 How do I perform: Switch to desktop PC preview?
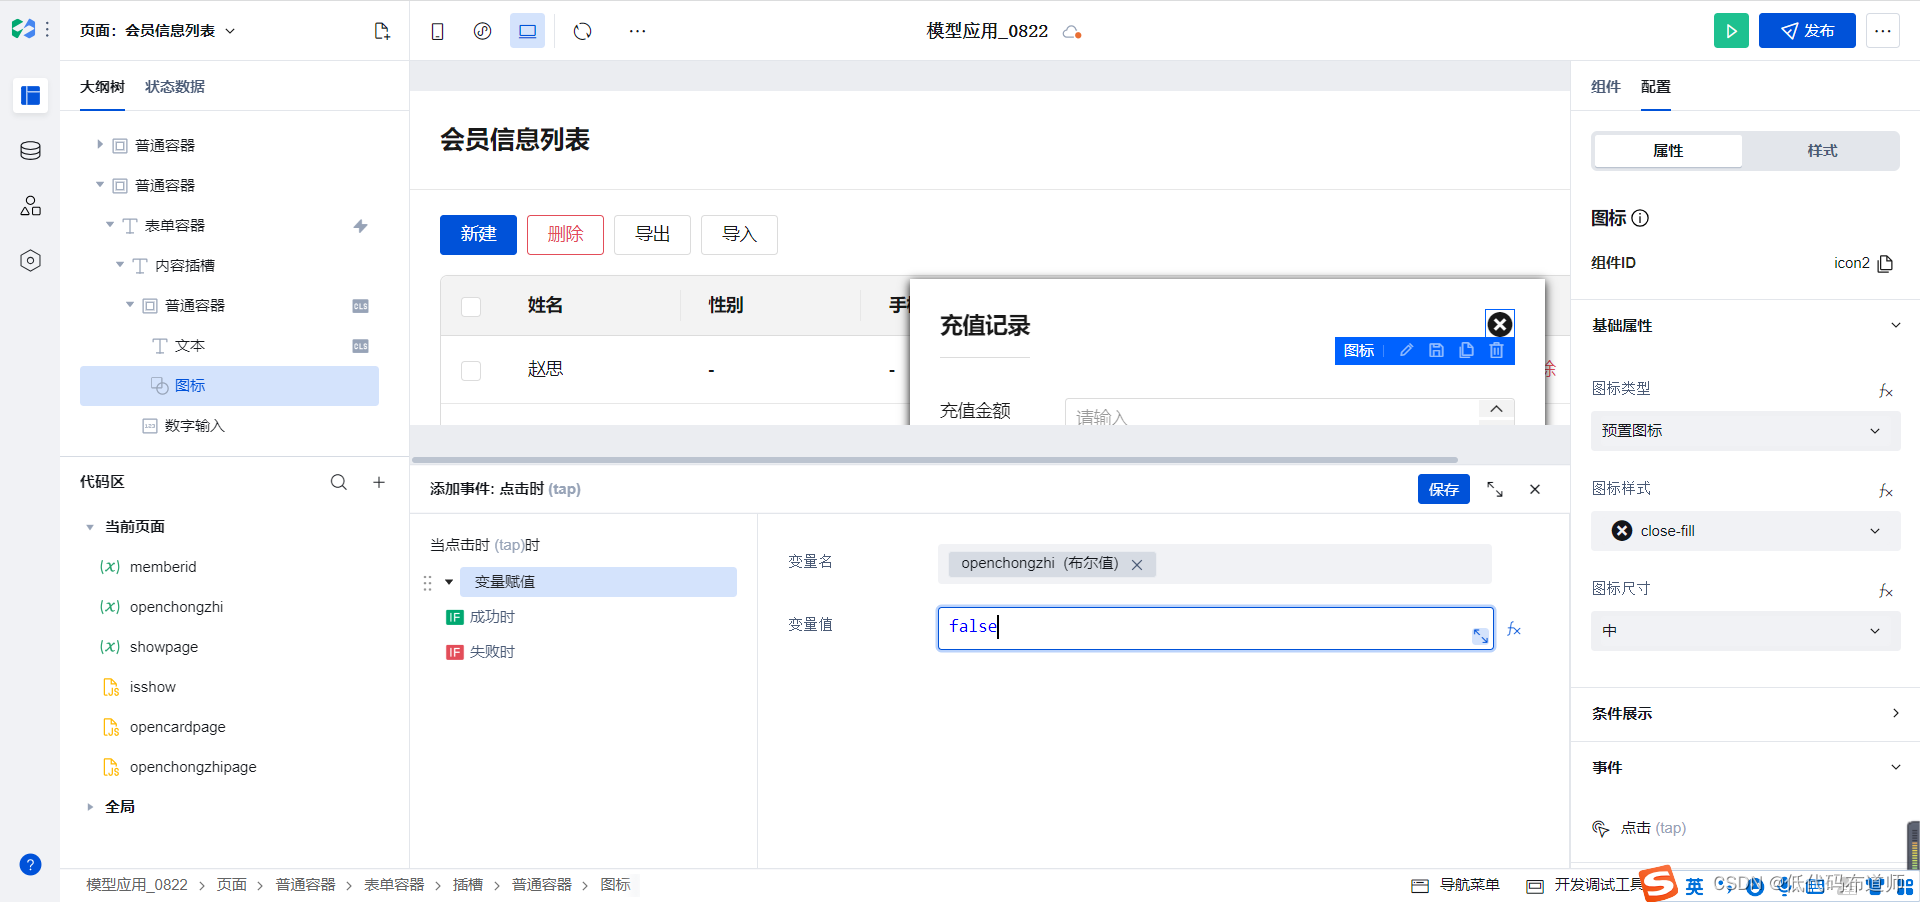coord(527,31)
